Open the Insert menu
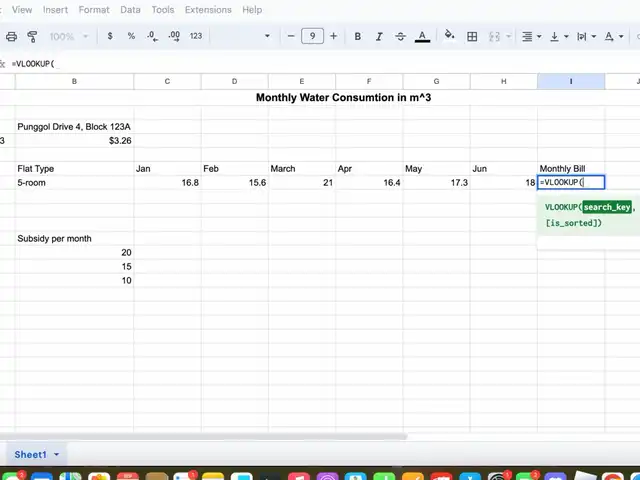 56,10
